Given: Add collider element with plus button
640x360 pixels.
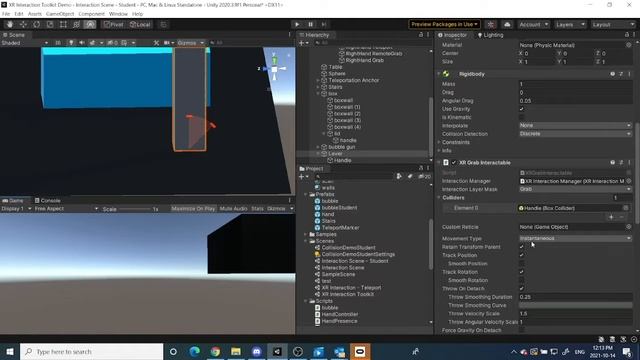Looking at the screenshot, I should pyautogui.click(x=611, y=217).
